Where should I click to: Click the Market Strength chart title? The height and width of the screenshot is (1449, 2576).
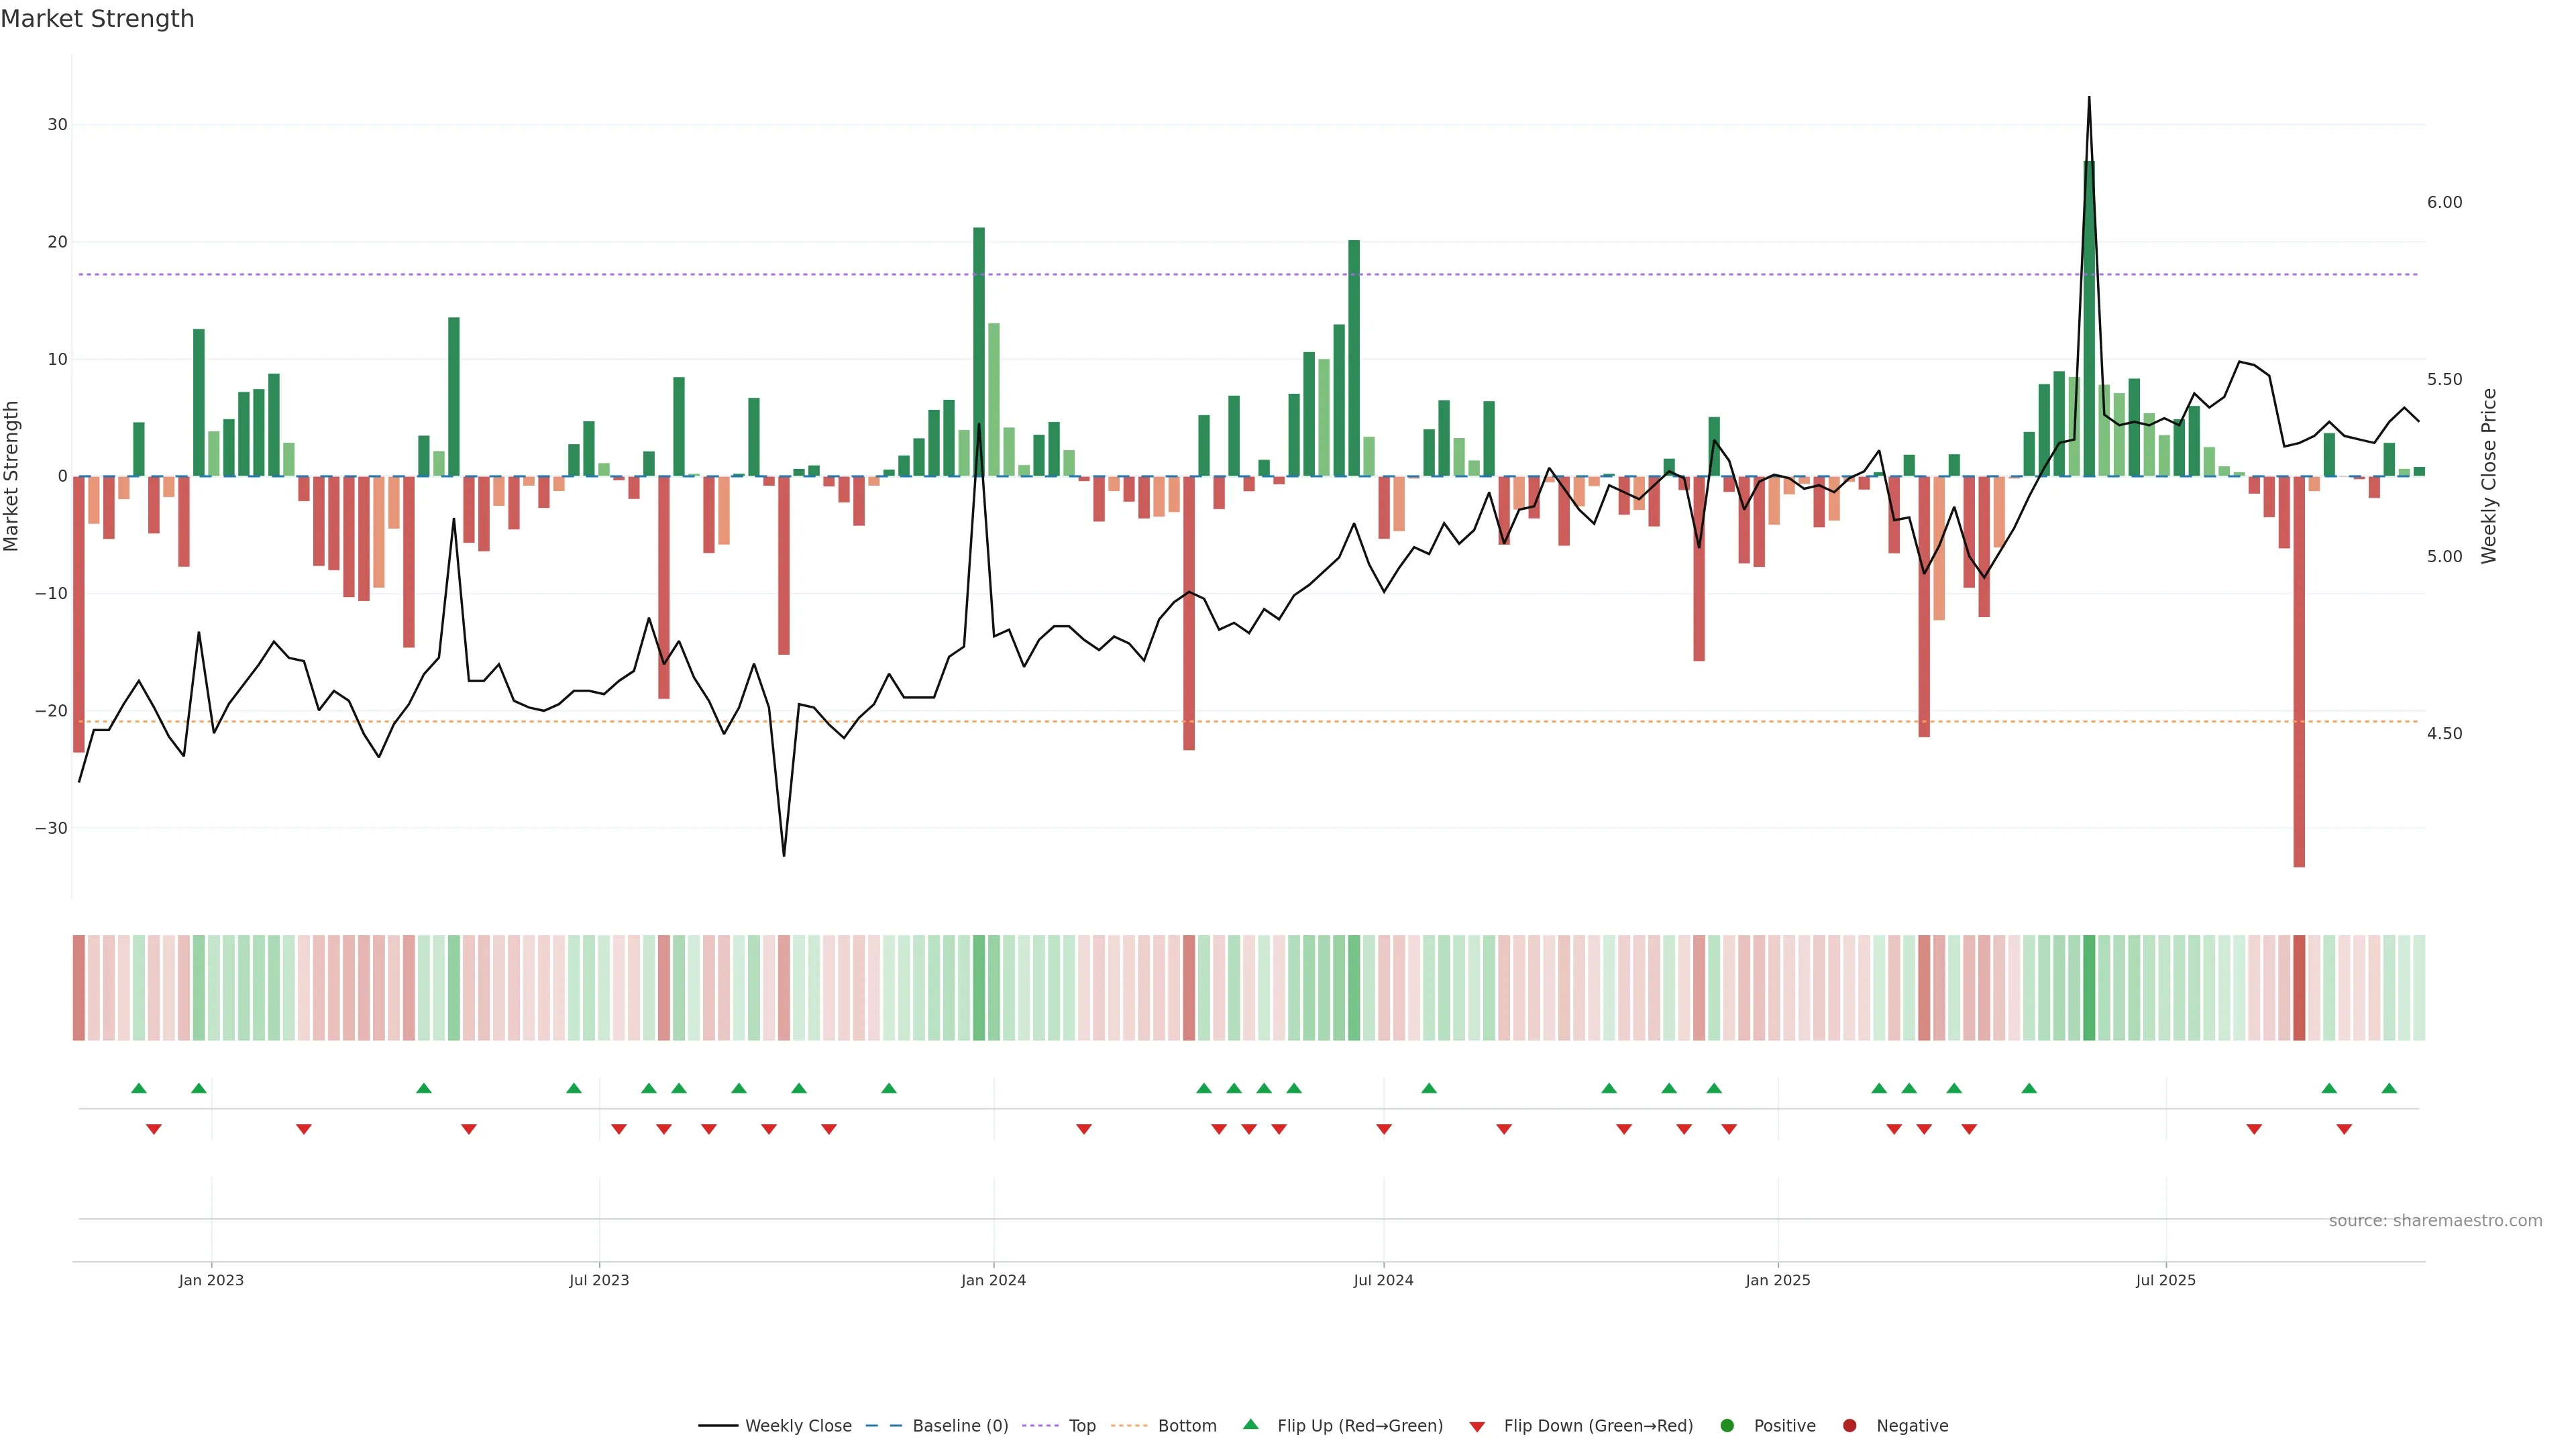97,19
